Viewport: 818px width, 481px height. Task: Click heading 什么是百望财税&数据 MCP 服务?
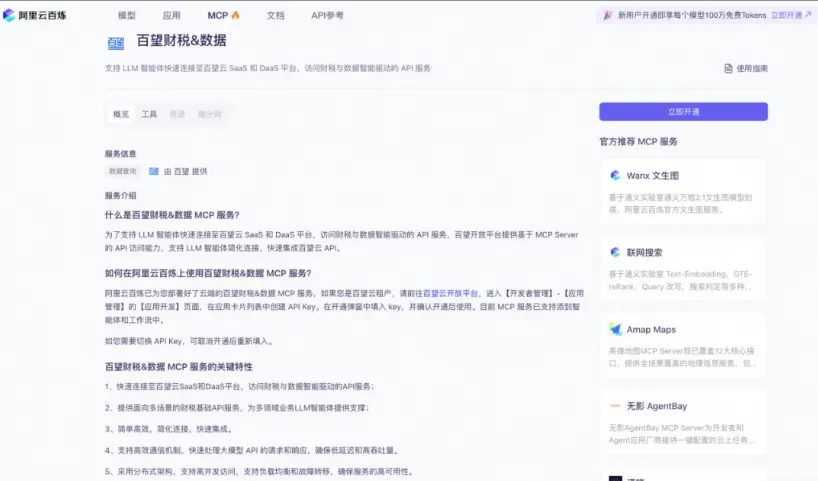pos(172,215)
